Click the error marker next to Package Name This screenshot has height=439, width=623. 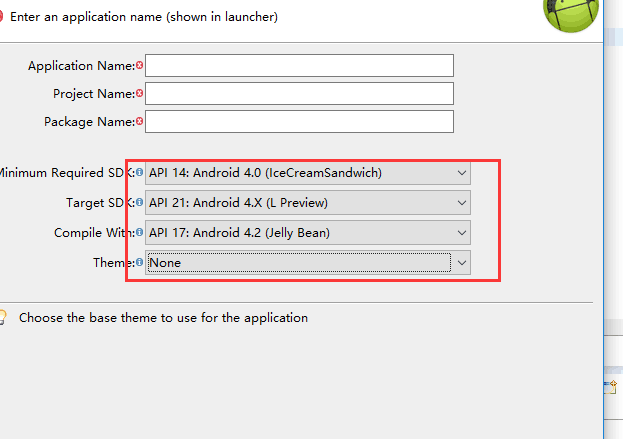[139, 121]
